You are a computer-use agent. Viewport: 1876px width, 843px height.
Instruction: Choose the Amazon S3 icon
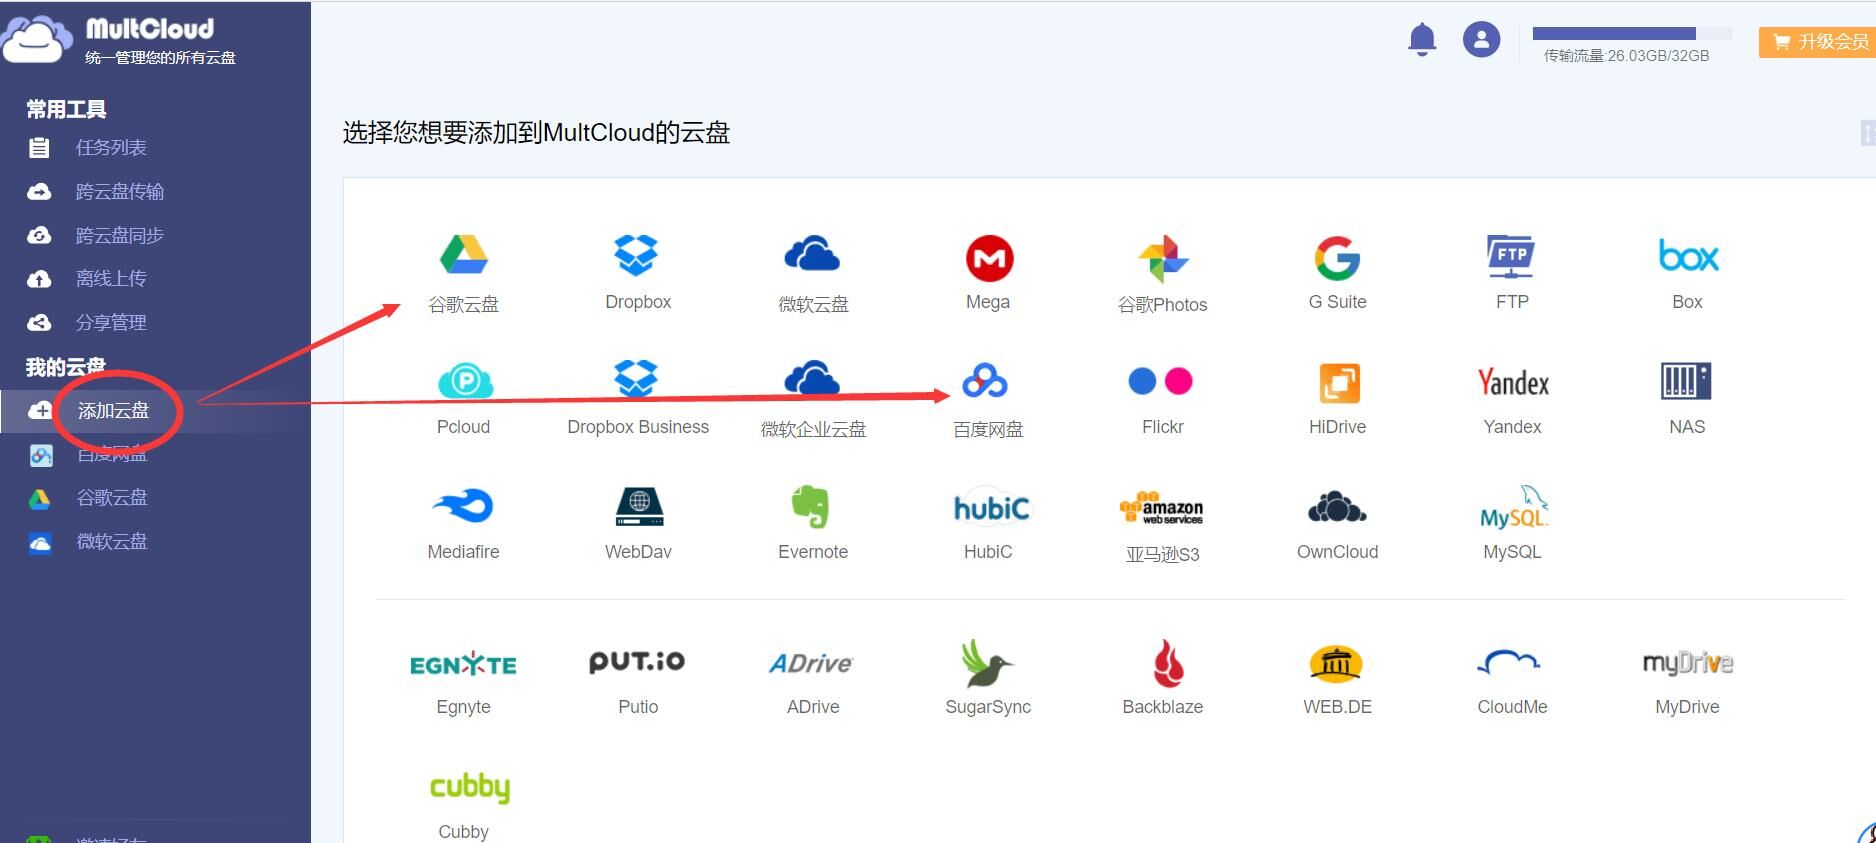(x=1162, y=509)
